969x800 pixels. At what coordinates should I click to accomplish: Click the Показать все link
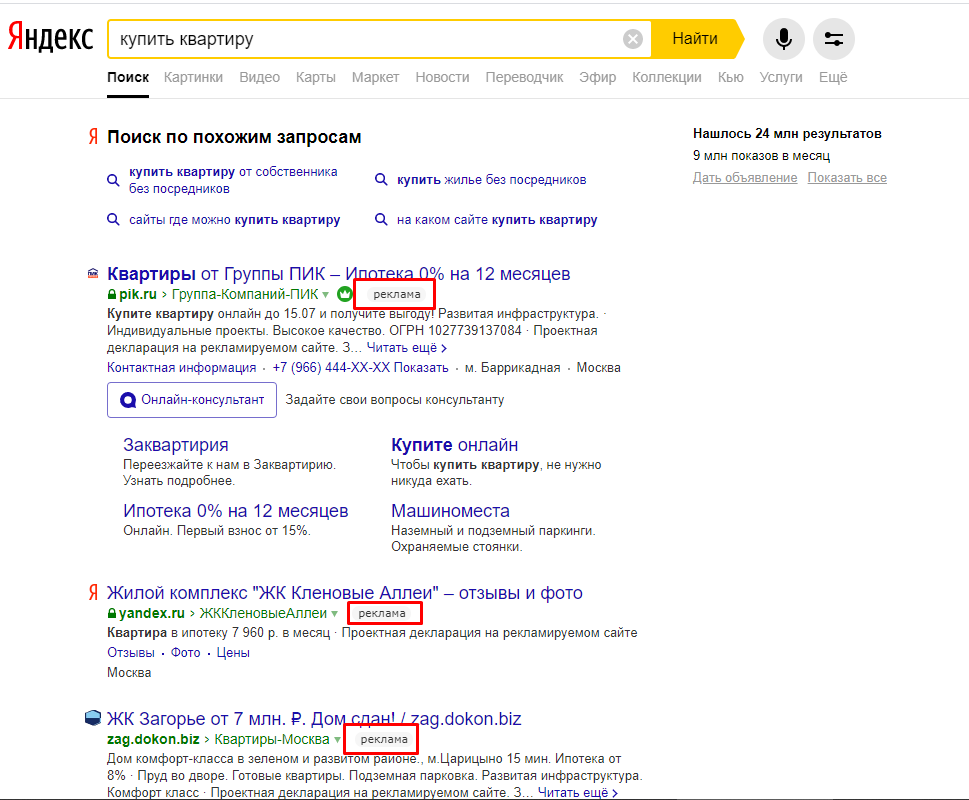click(x=847, y=177)
